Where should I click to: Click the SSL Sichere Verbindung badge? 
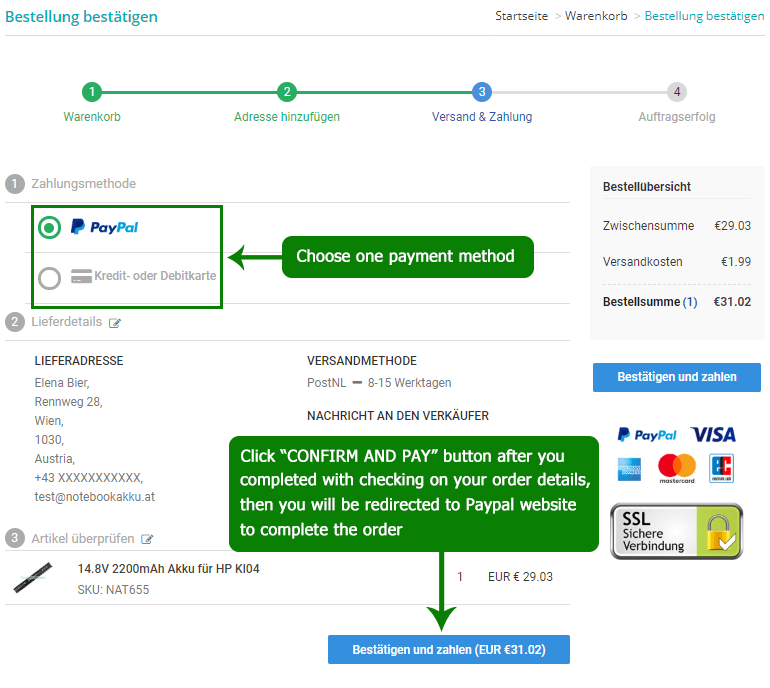[676, 531]
